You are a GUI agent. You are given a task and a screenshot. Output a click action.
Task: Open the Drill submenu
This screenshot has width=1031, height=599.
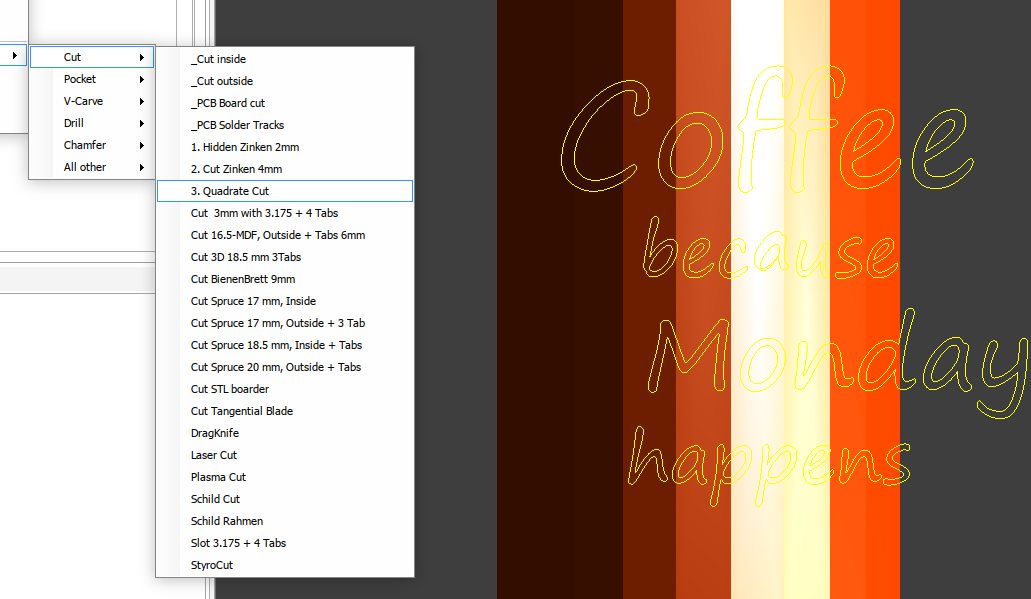click(x=92, y=123)
